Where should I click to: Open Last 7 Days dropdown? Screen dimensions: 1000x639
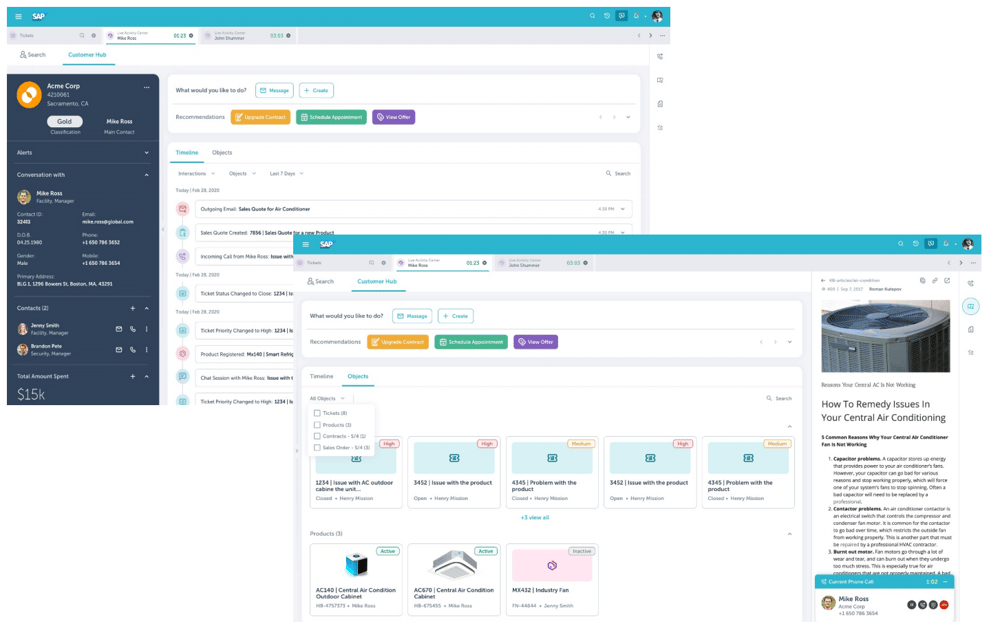286,173
